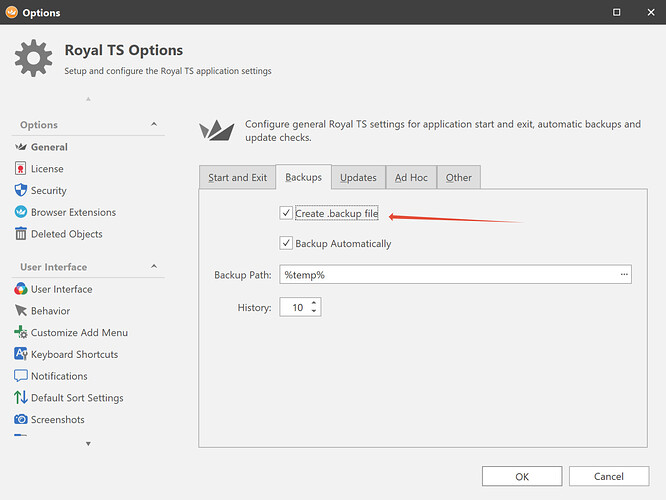Image resolution: width=666 pixels, height=500 pixels.
Task: Toggle the Backup Automatically checkbox
Action: click(287, 244)
